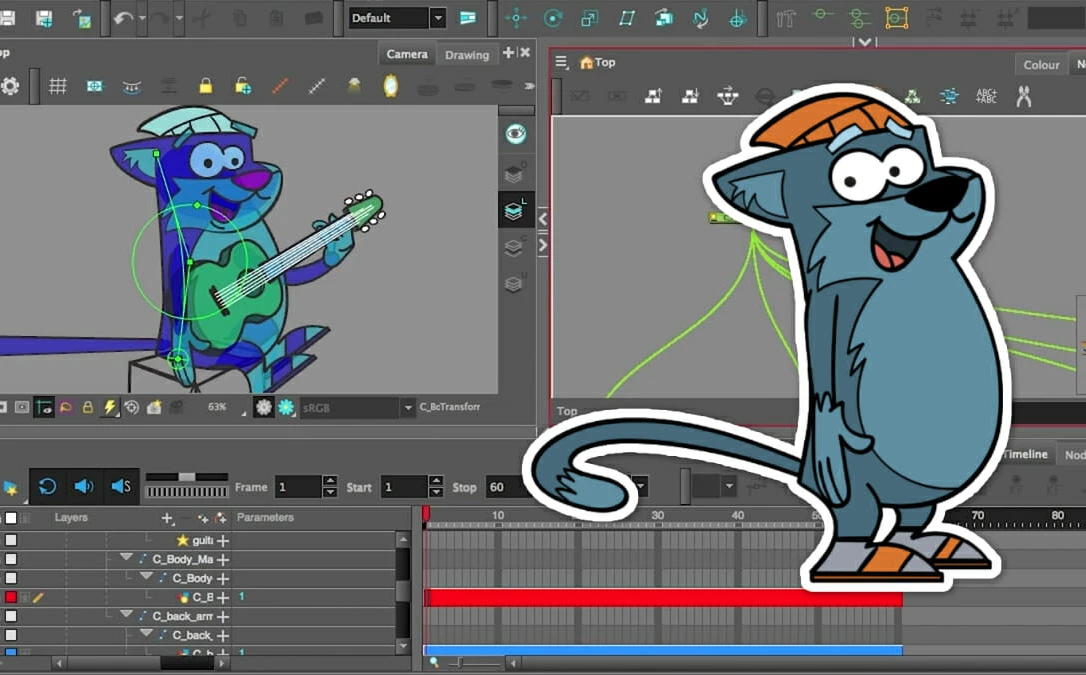The width and height of the screenshot is (1086, 675).
Task: Open the sRGB colour space dropdown
Action: 407,408
